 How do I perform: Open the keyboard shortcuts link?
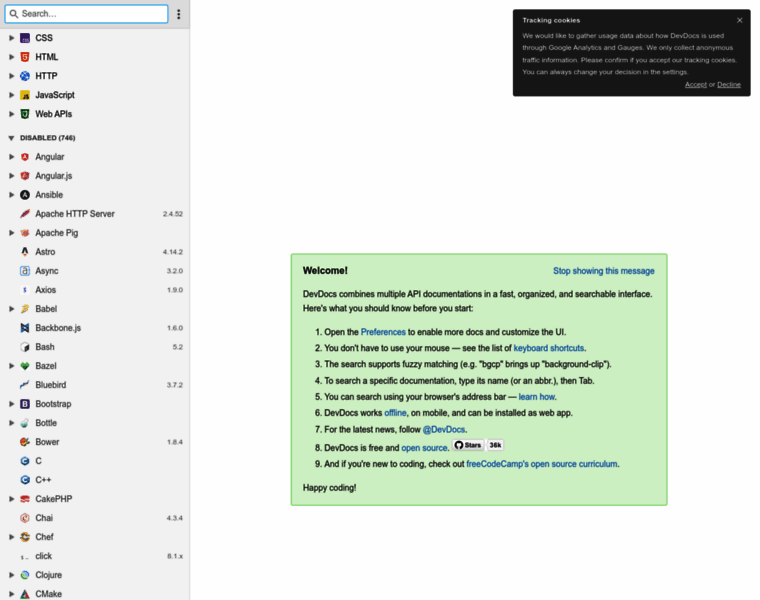click(549, 348)
